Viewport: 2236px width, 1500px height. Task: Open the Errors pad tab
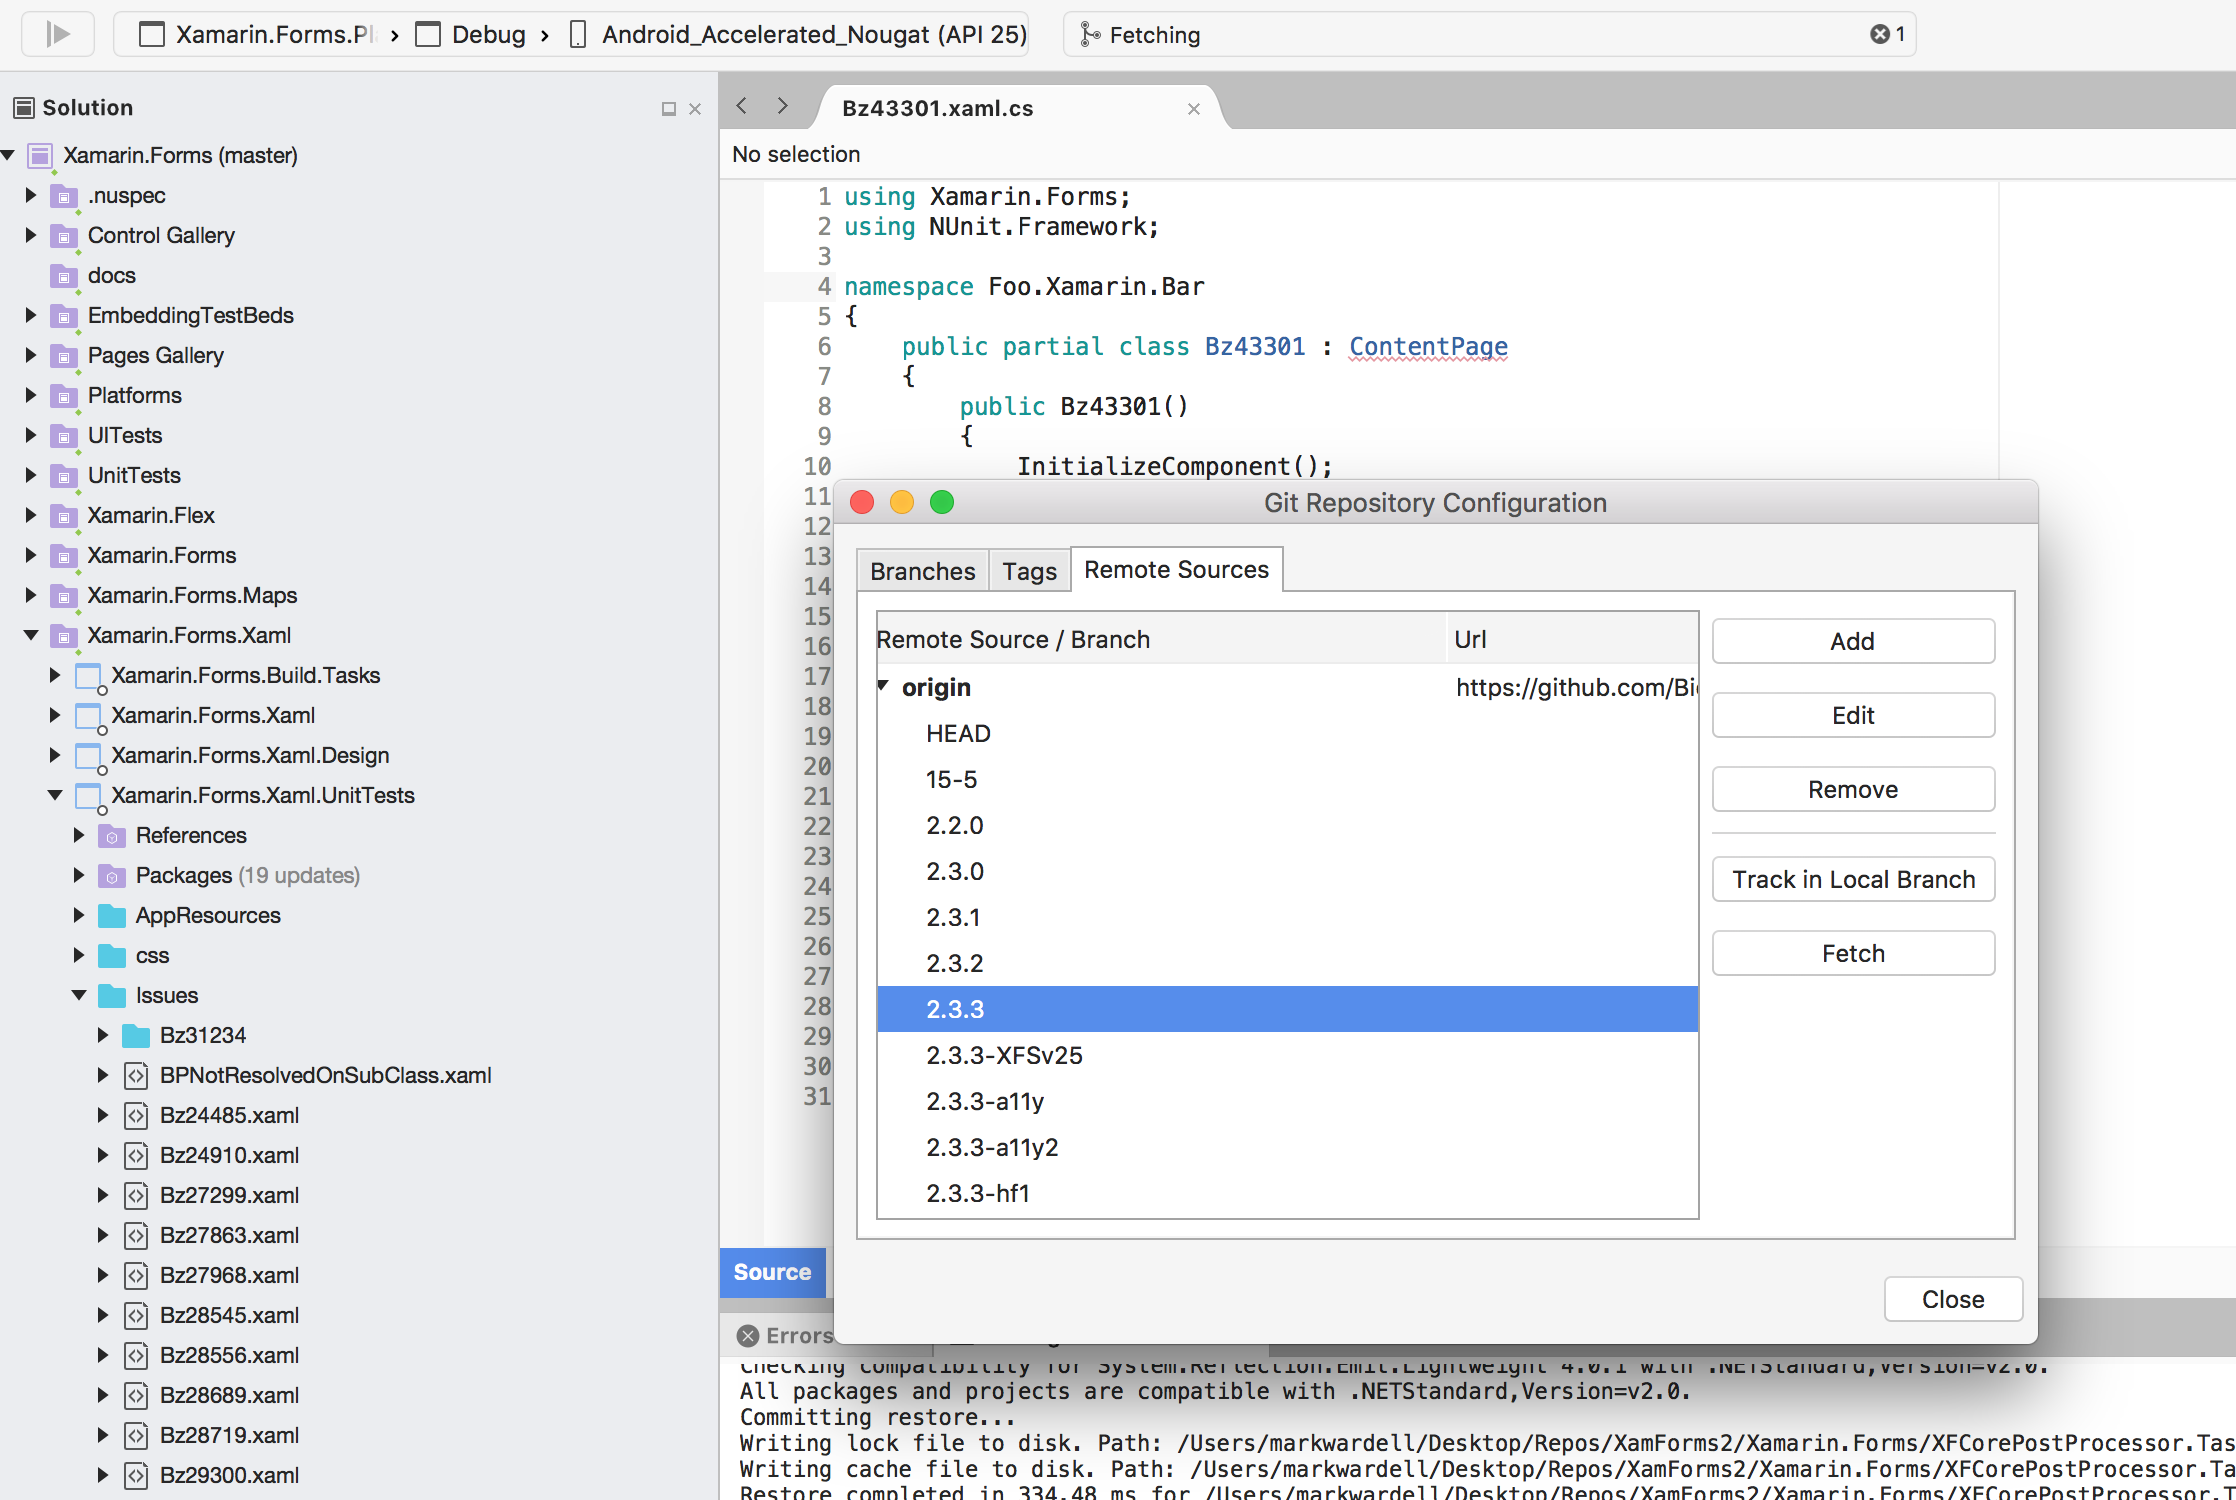pyautogui.click(x=785, y=1336)
